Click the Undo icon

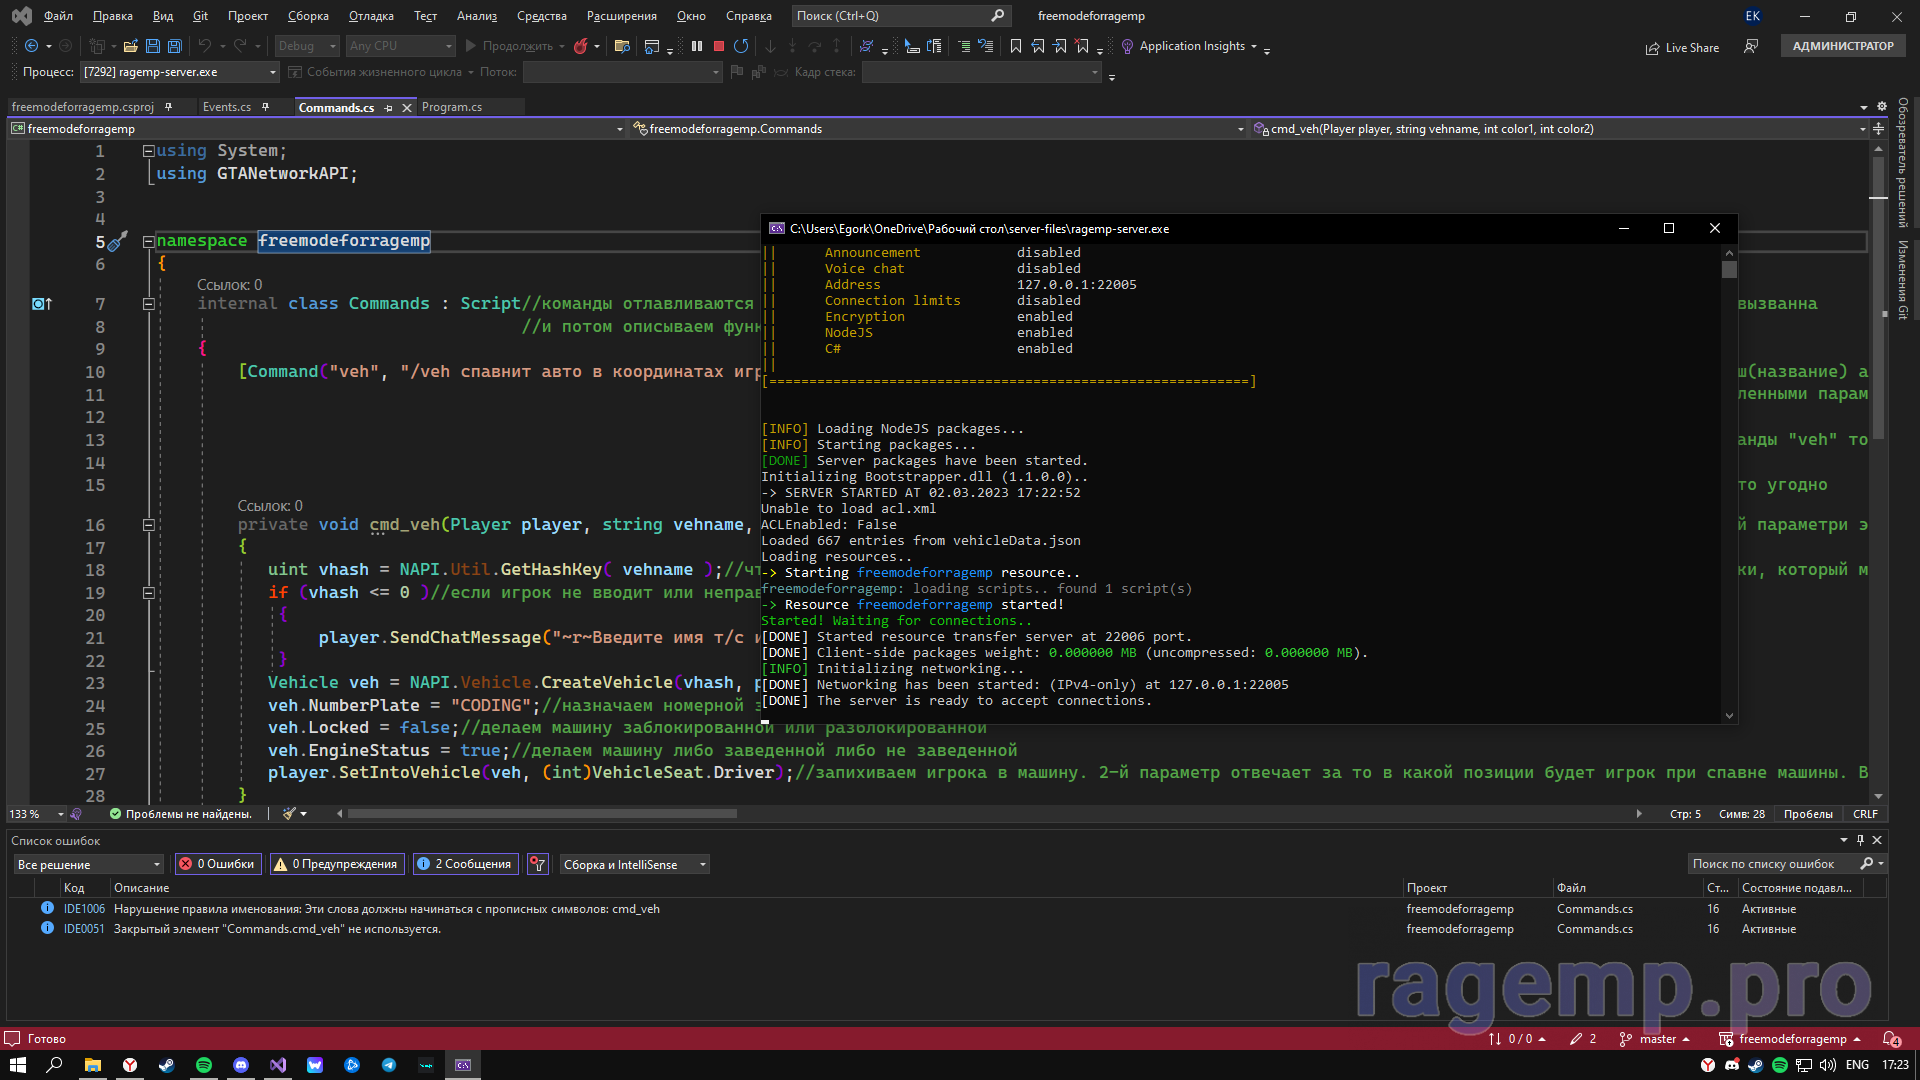pos(204,46)
